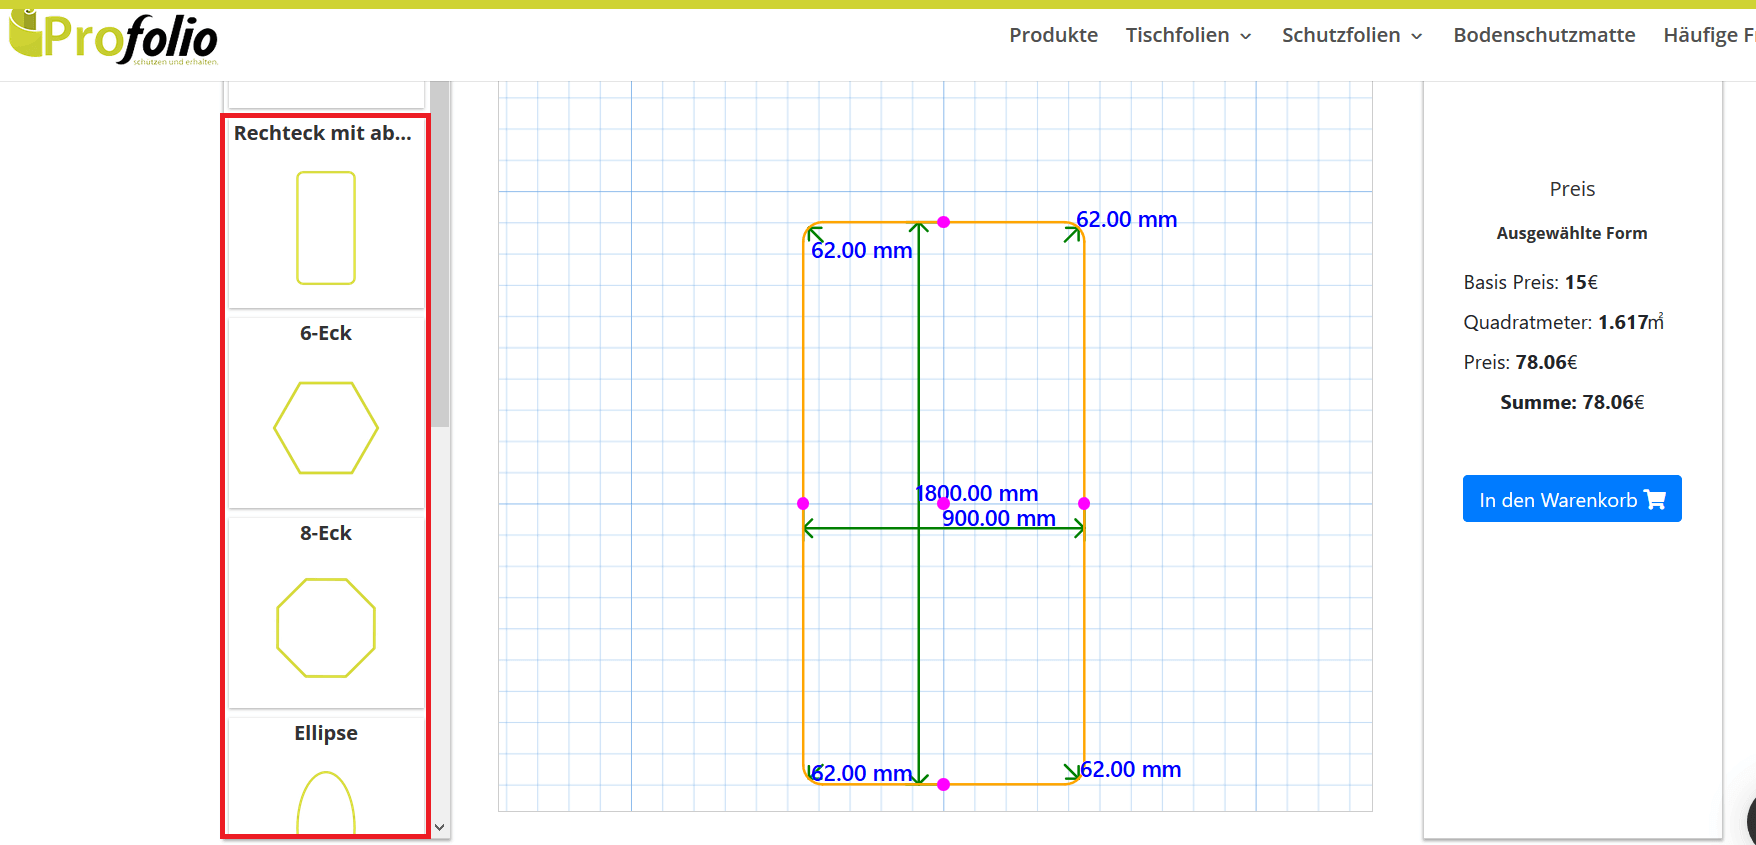
Task: Click the top-left 62.00 mm radius label
Action: [862, 250]
